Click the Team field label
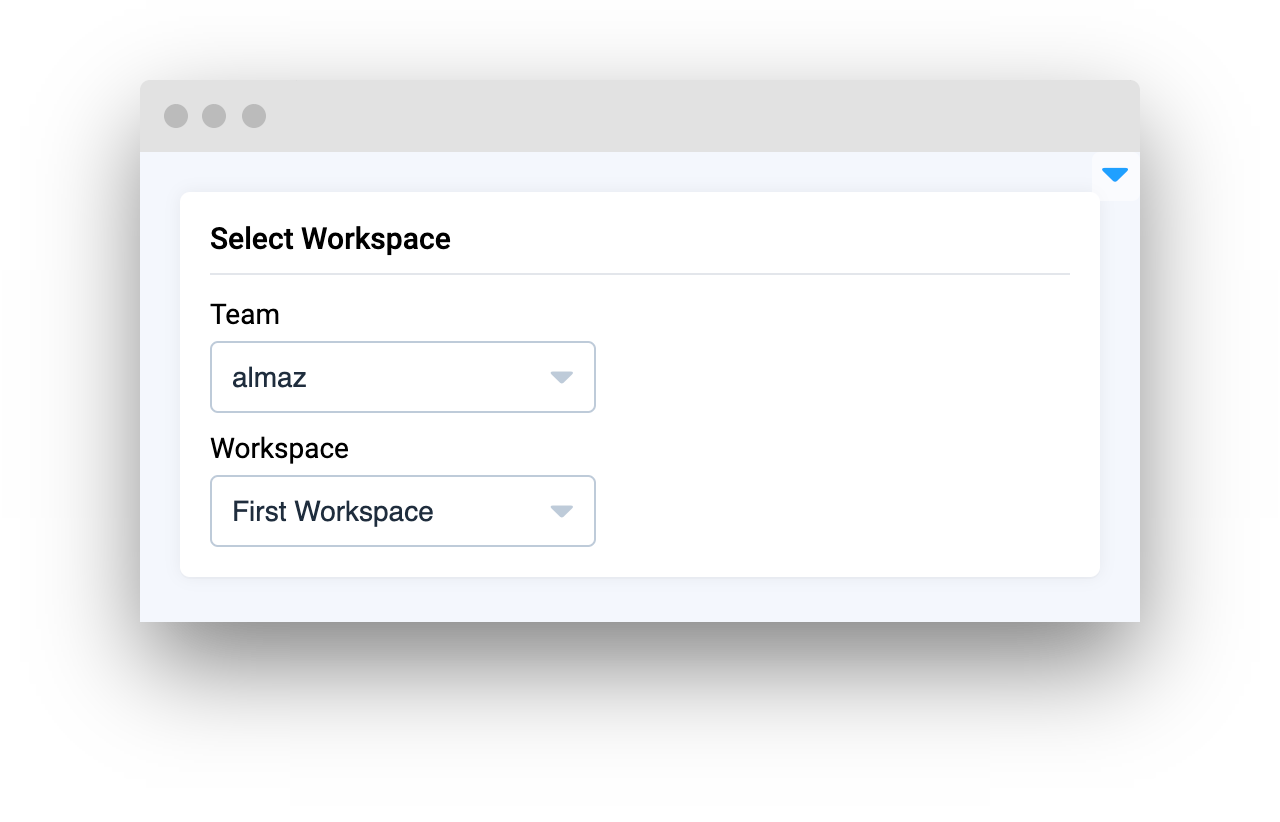The height and width of the screenshot is (822, 1280). click(x=245, y=315)
